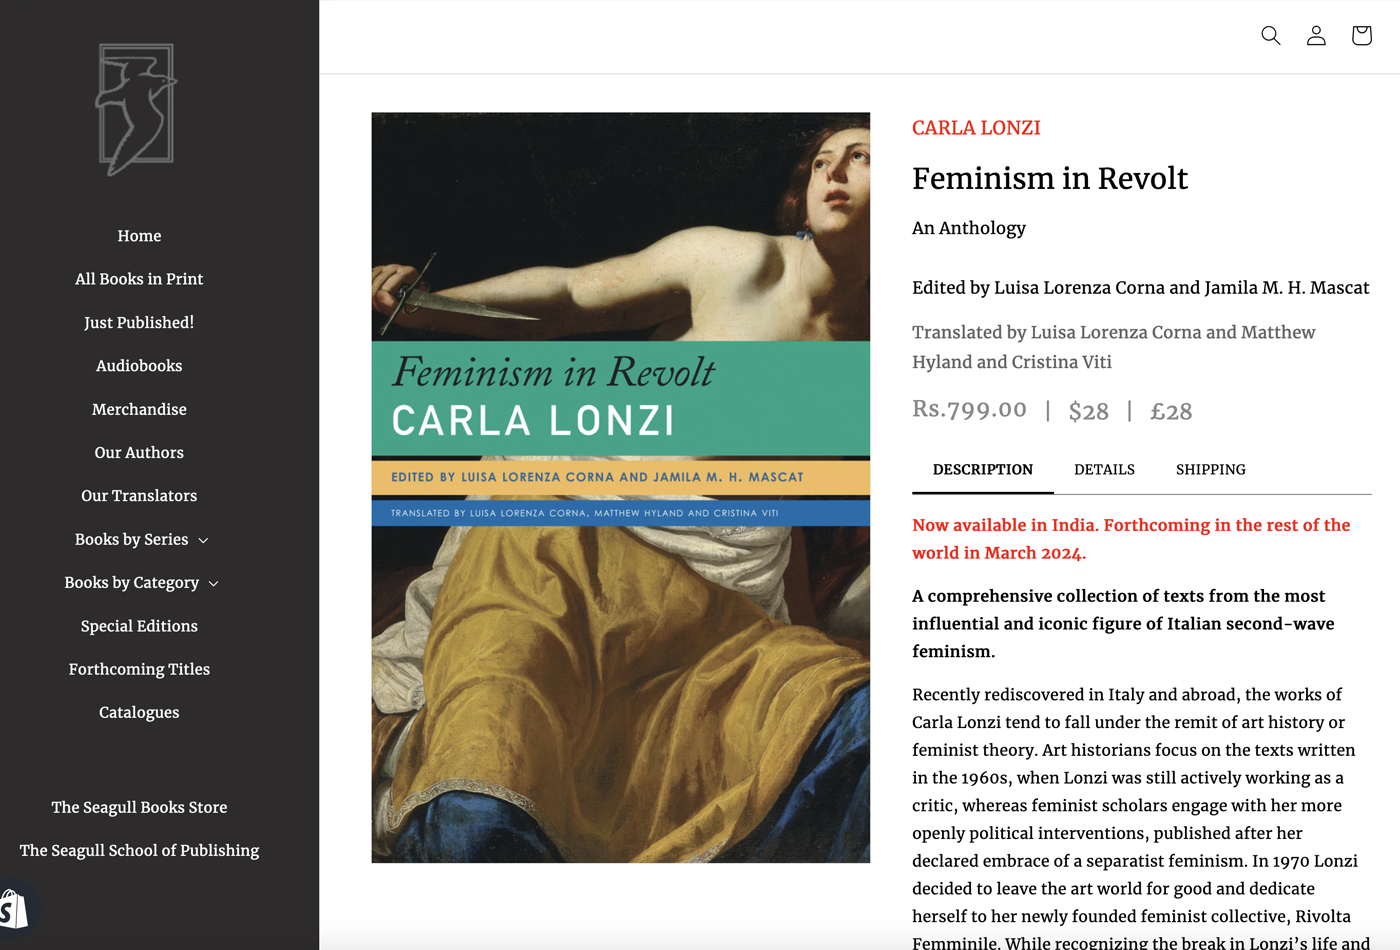Switch to the Shipping tab

point(1210,469)
